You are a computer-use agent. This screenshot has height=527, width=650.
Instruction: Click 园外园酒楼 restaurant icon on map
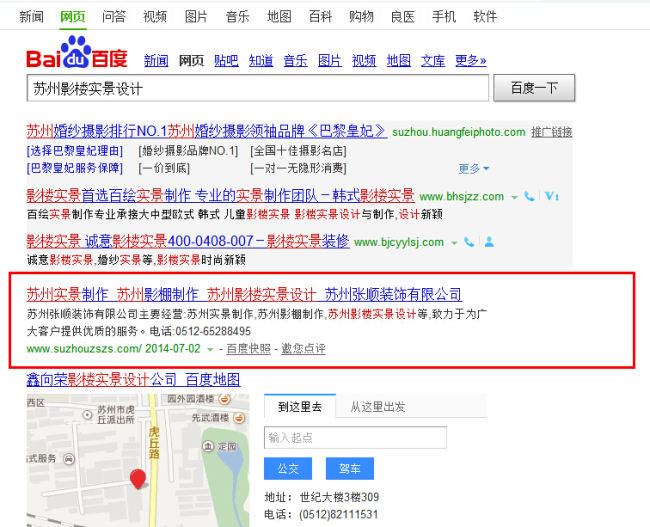point(225,399)
